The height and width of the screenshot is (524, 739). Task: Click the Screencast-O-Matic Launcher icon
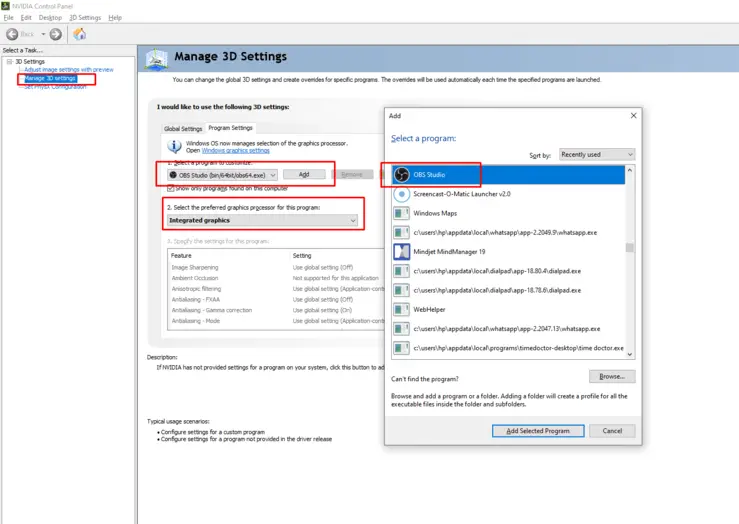(402, 194)
